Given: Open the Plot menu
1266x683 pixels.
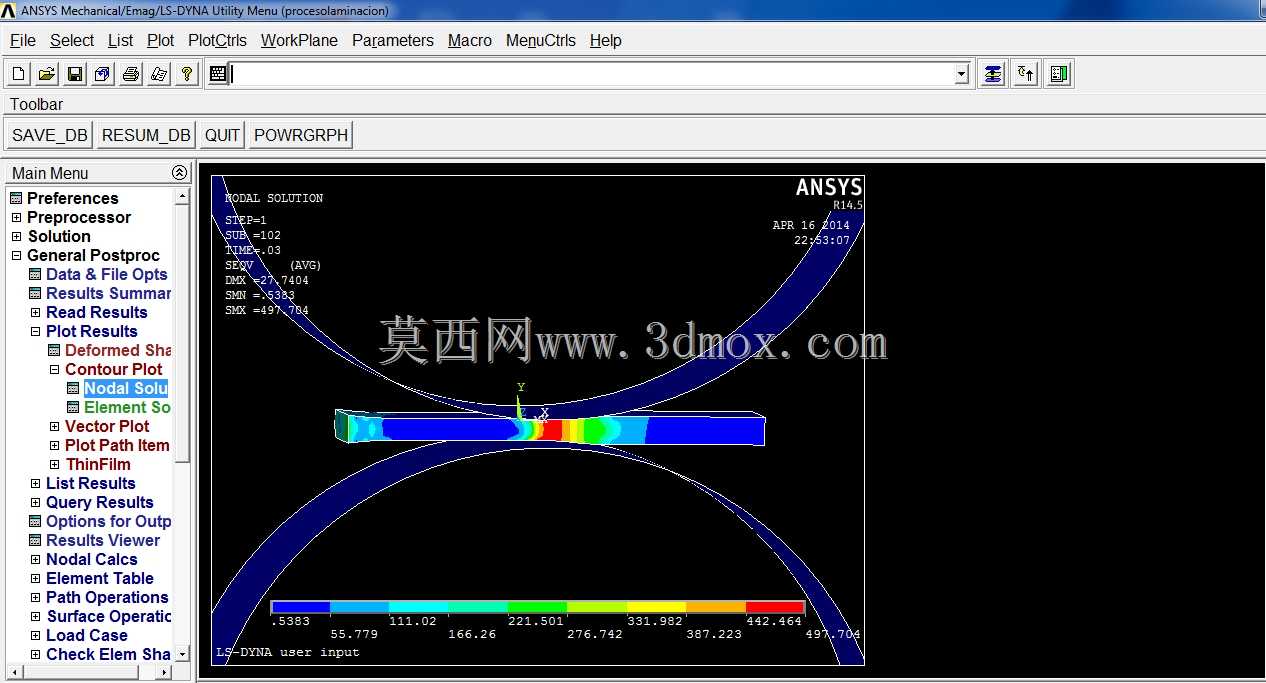Looking at the screenshot, I should [x=160, y=40].
